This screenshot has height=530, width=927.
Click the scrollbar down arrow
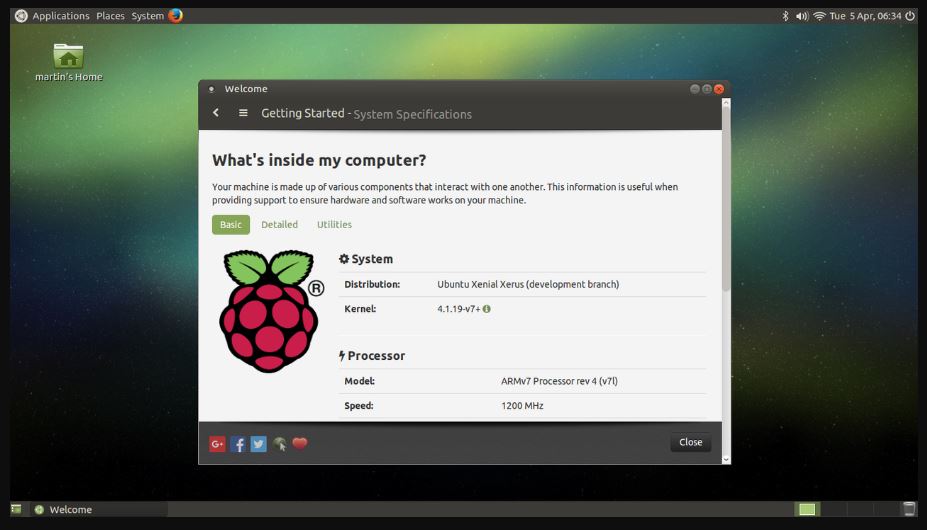[x=726, y=459]
